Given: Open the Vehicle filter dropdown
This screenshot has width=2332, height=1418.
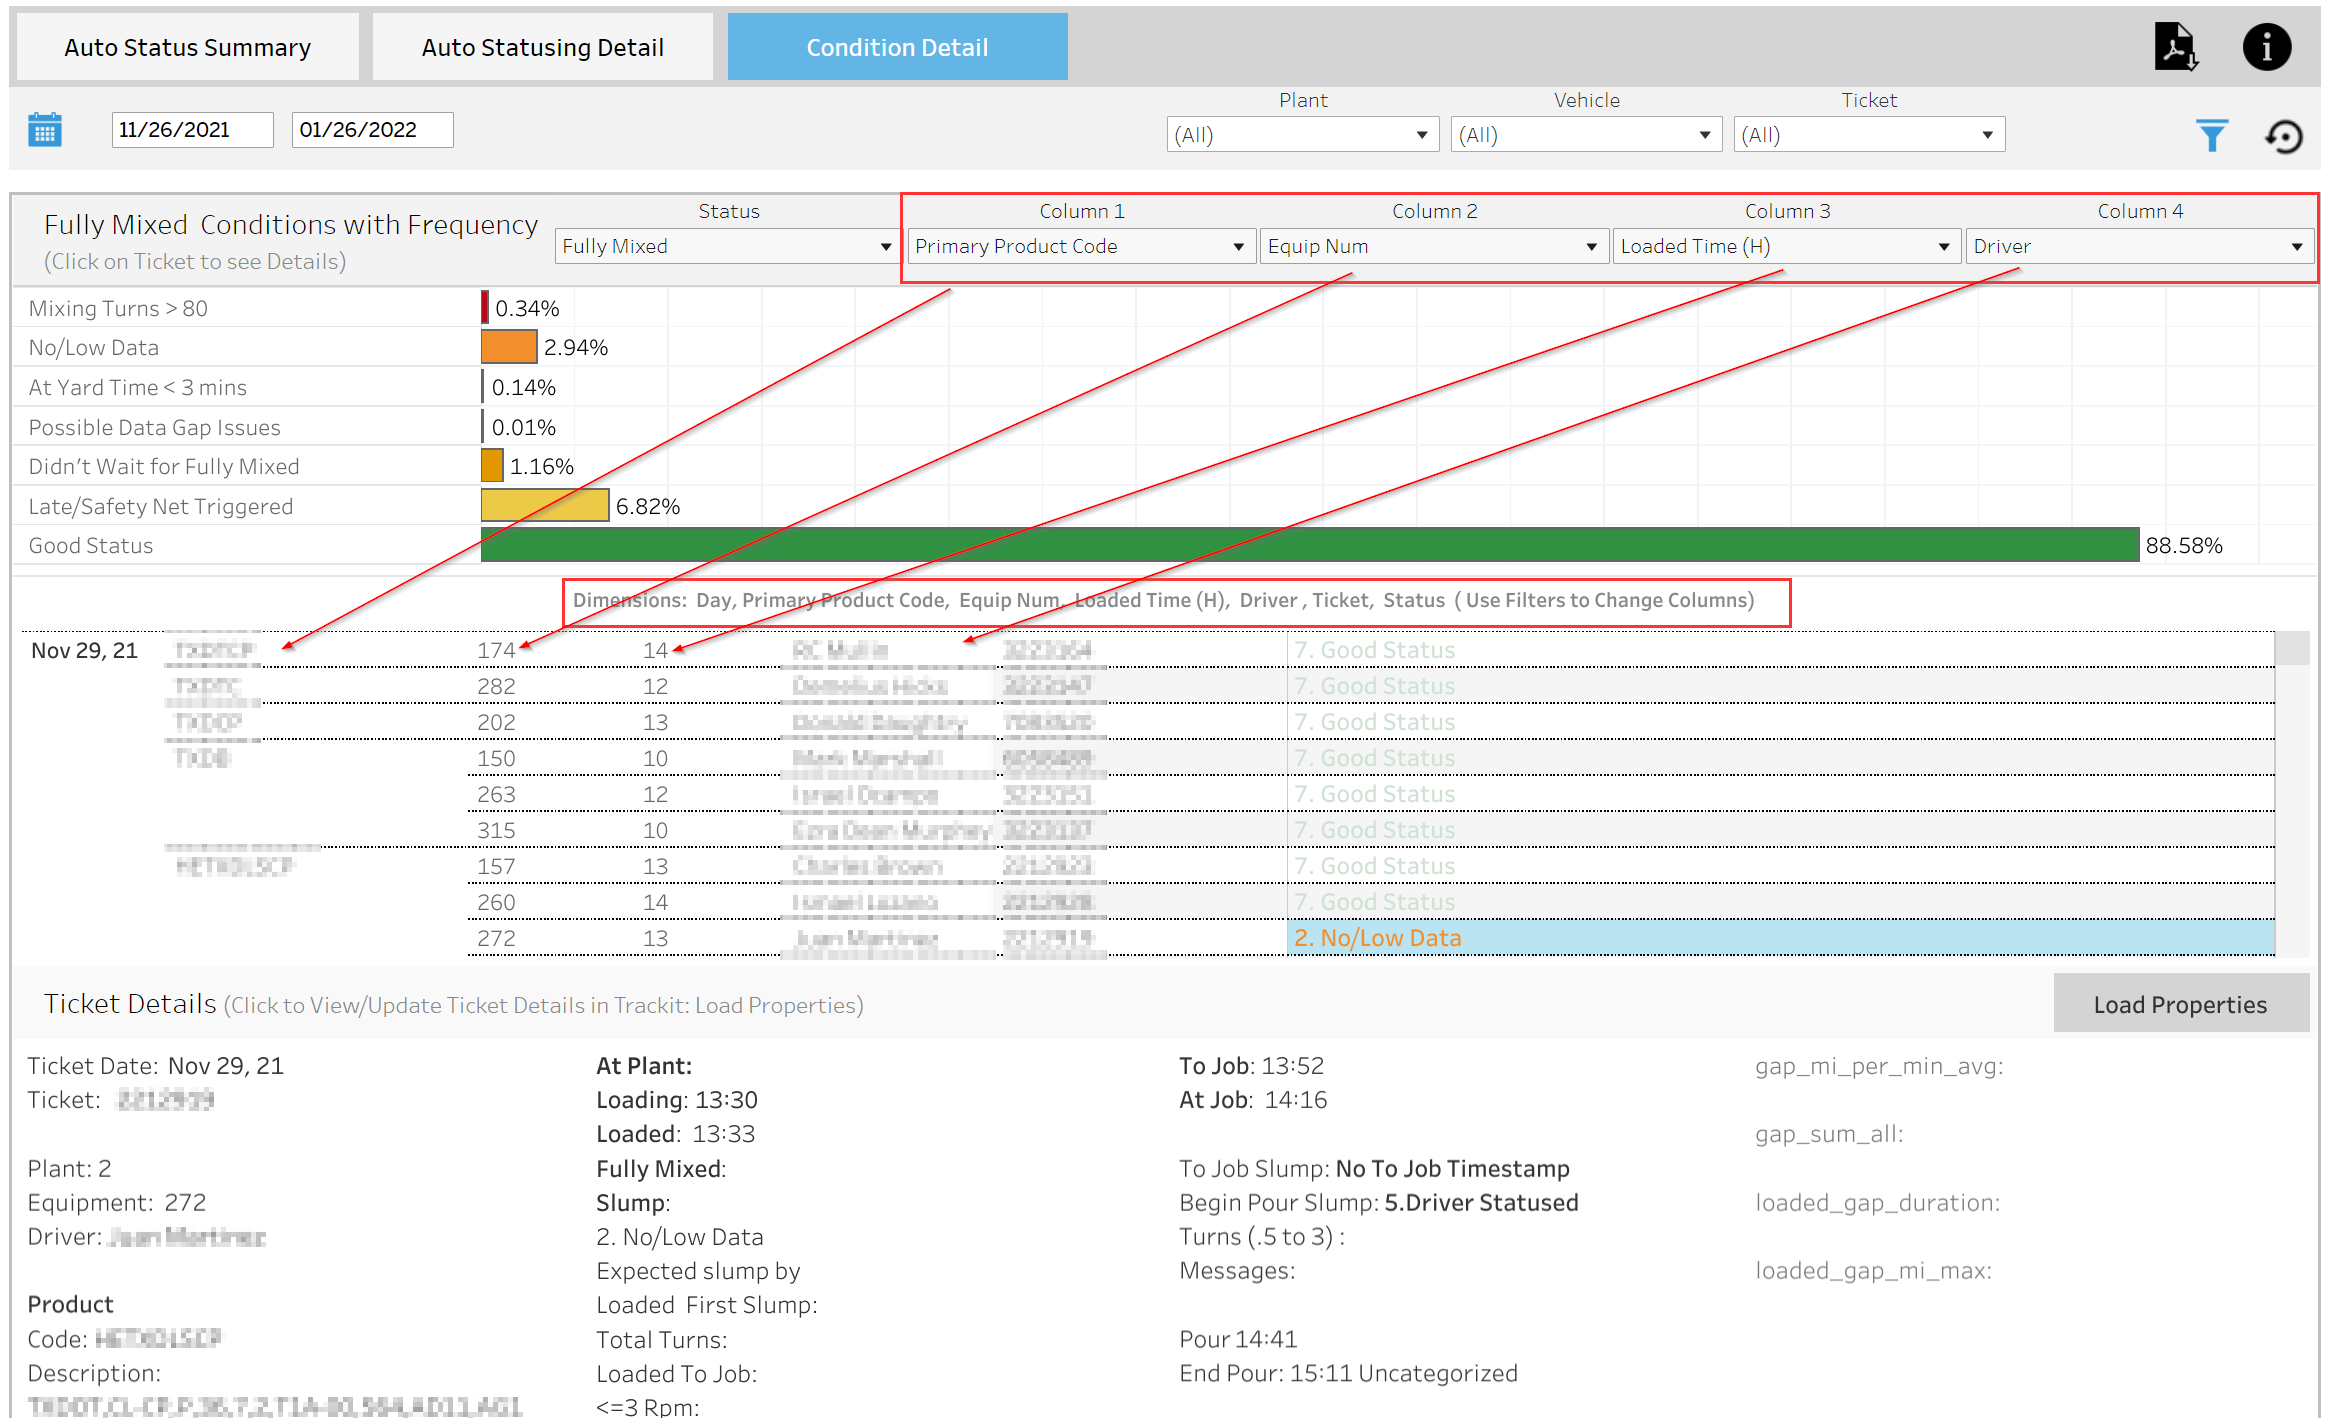Looking at the screenshot, I should pos(1586,135).
